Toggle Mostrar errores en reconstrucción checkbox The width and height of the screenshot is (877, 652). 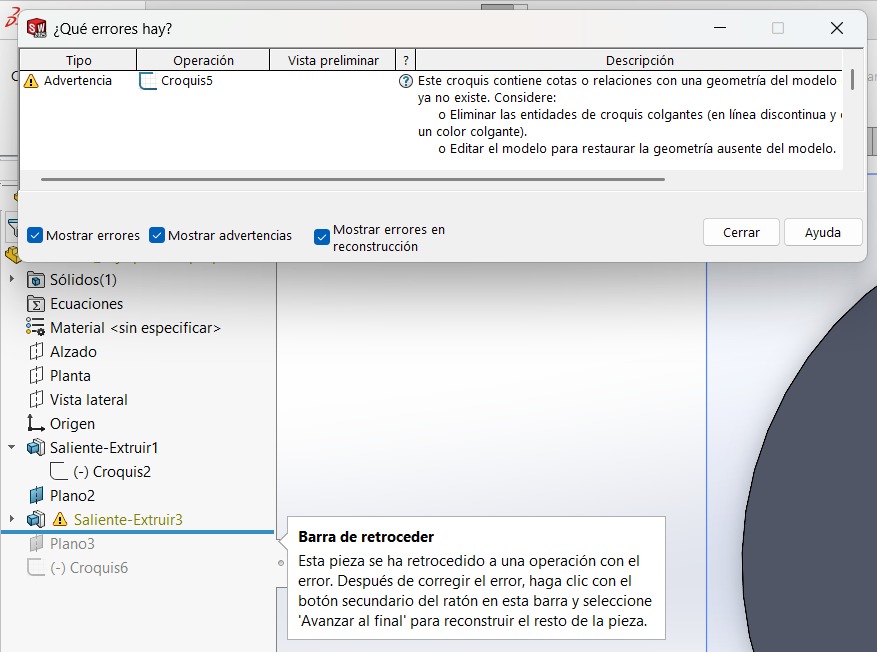point(322,237)
